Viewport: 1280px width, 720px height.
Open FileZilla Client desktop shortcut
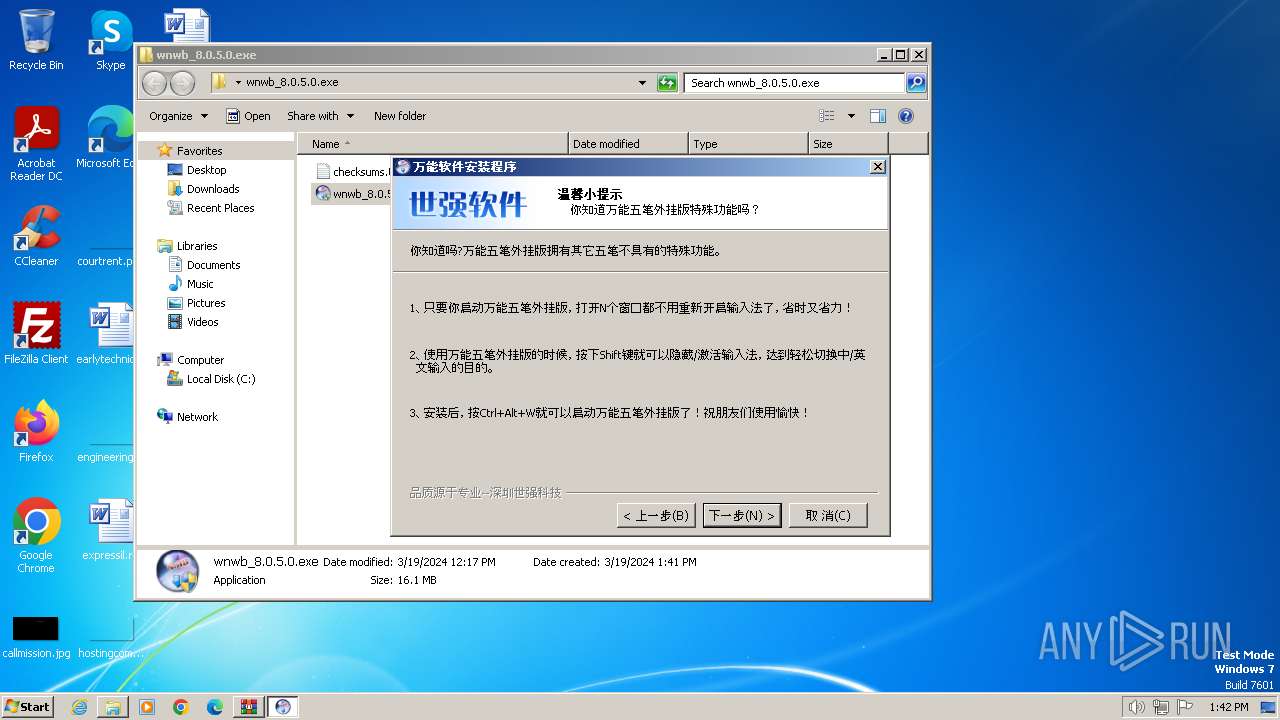coord(36,333)
